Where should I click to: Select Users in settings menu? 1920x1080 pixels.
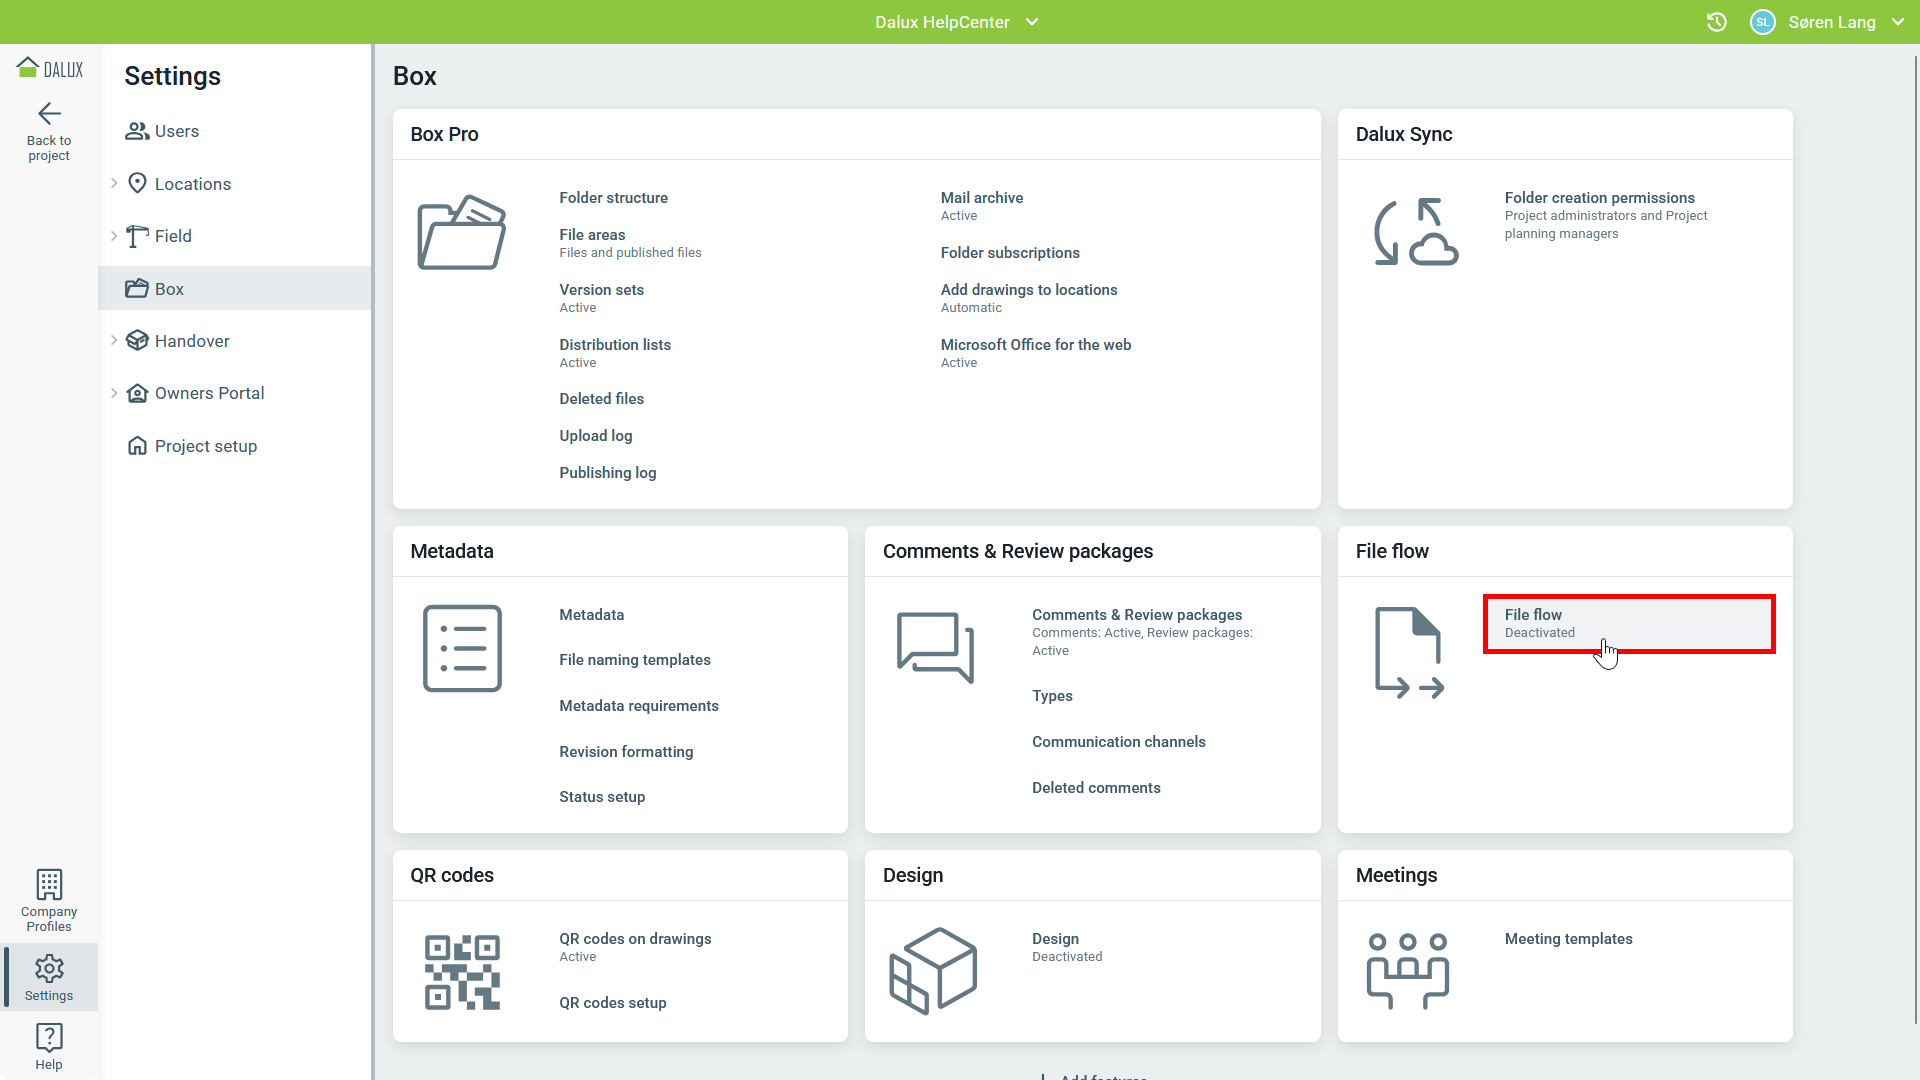(176, 131)
